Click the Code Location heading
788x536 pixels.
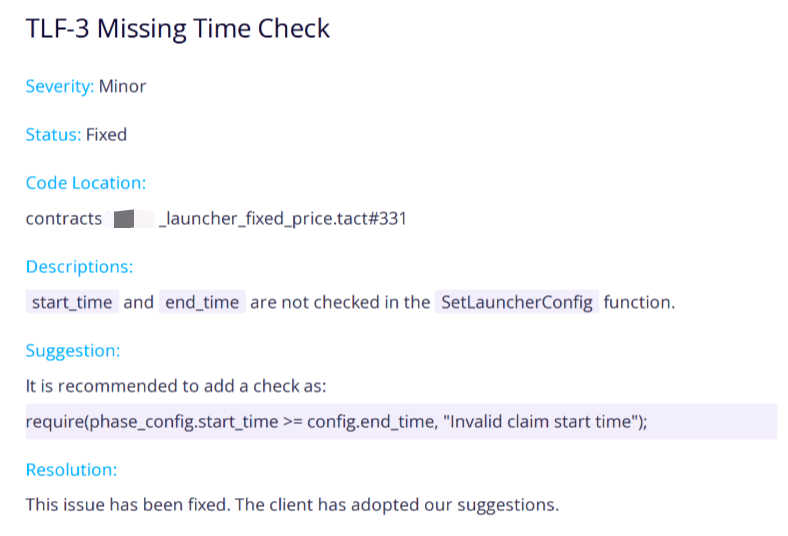(86, 183)
